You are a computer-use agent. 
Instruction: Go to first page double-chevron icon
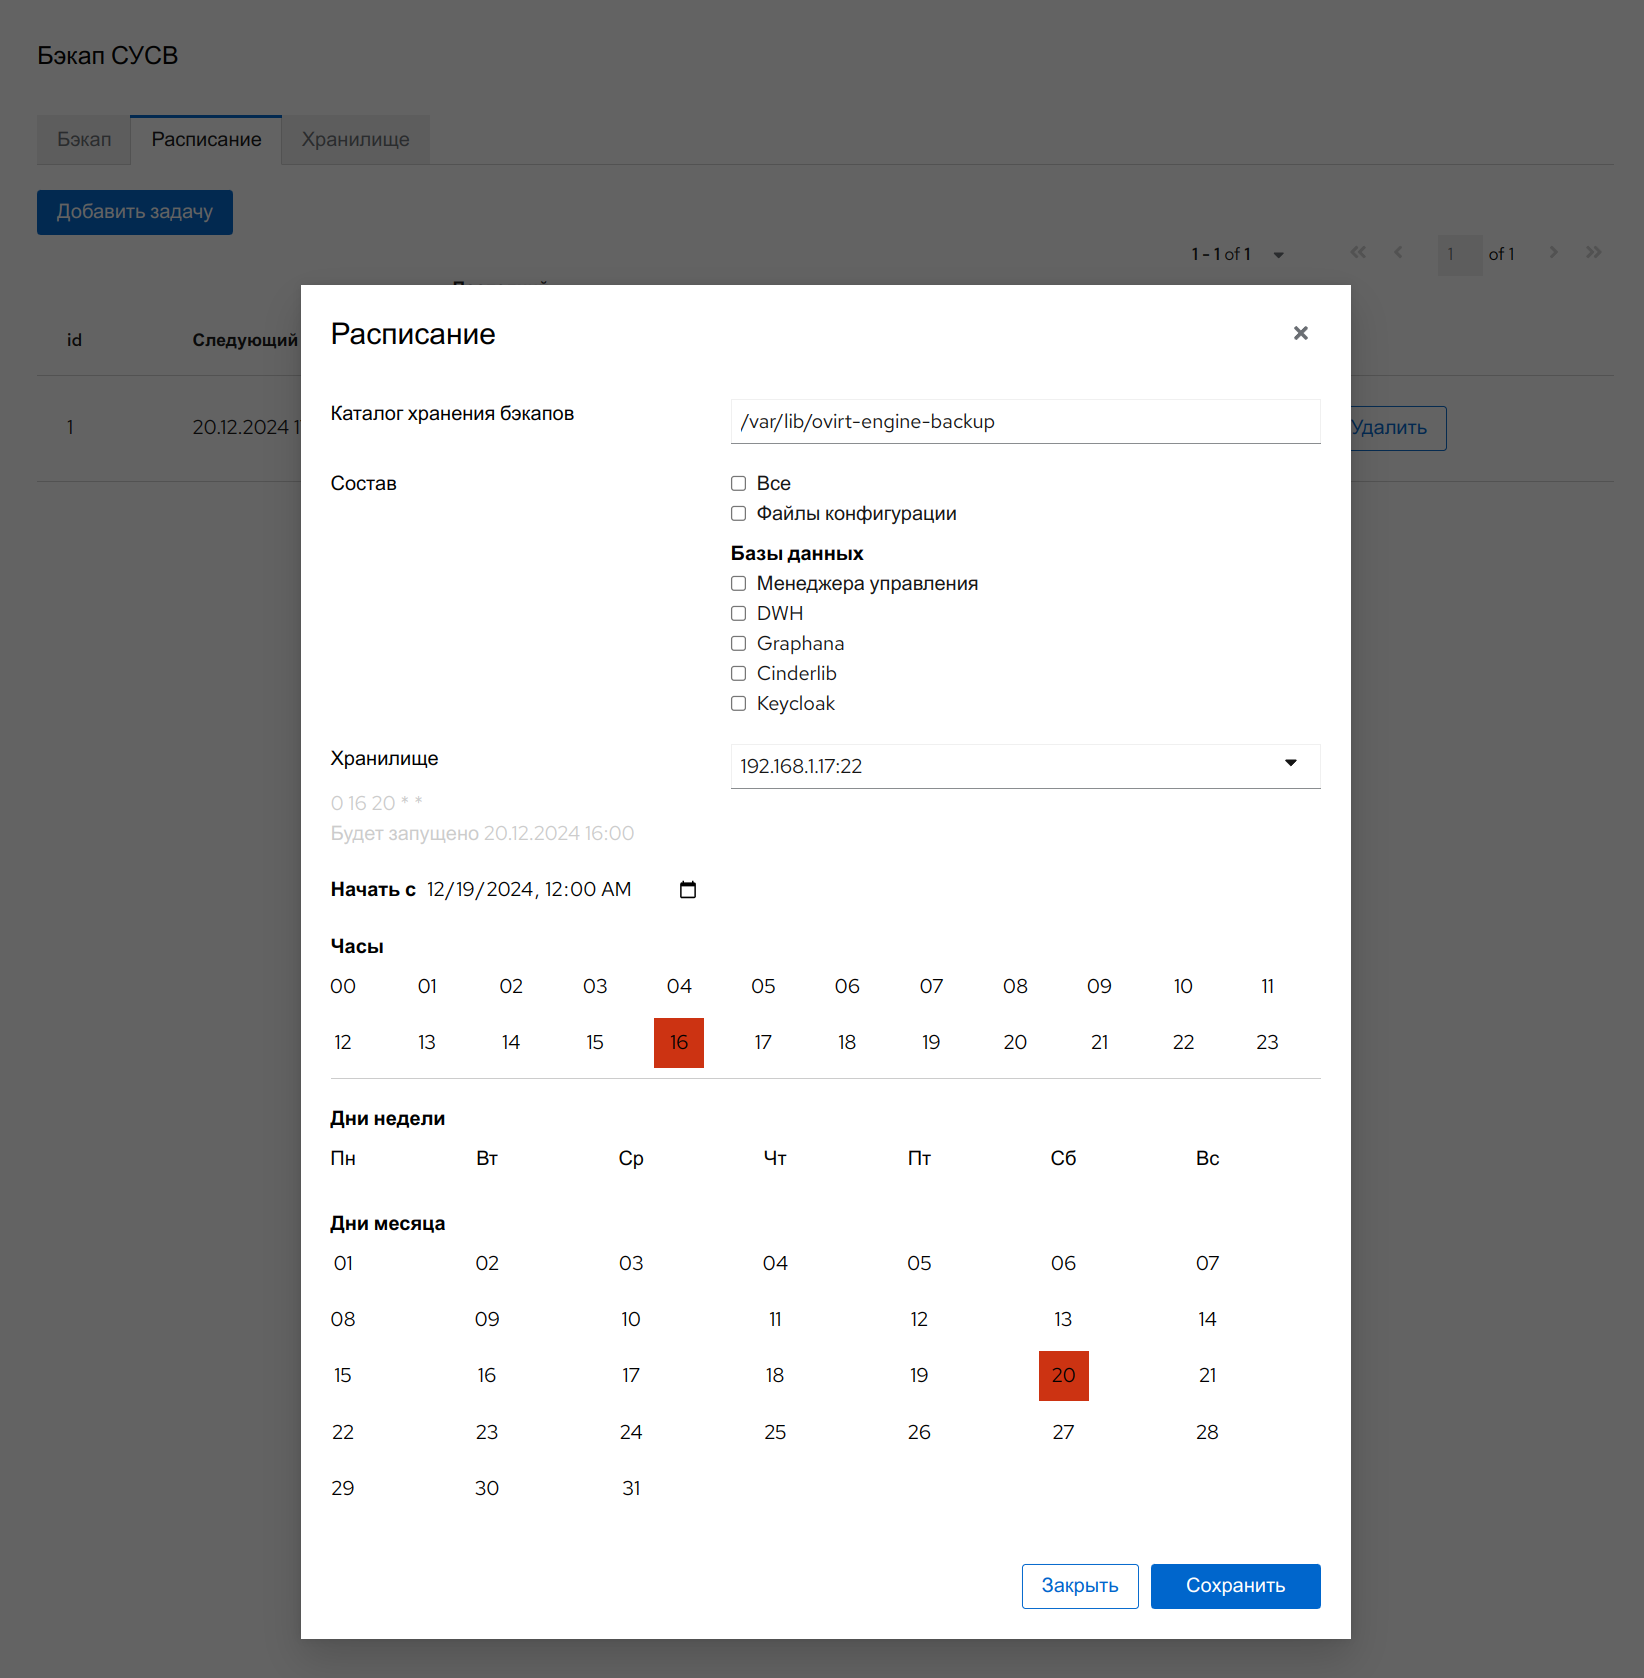[1358, 253]
